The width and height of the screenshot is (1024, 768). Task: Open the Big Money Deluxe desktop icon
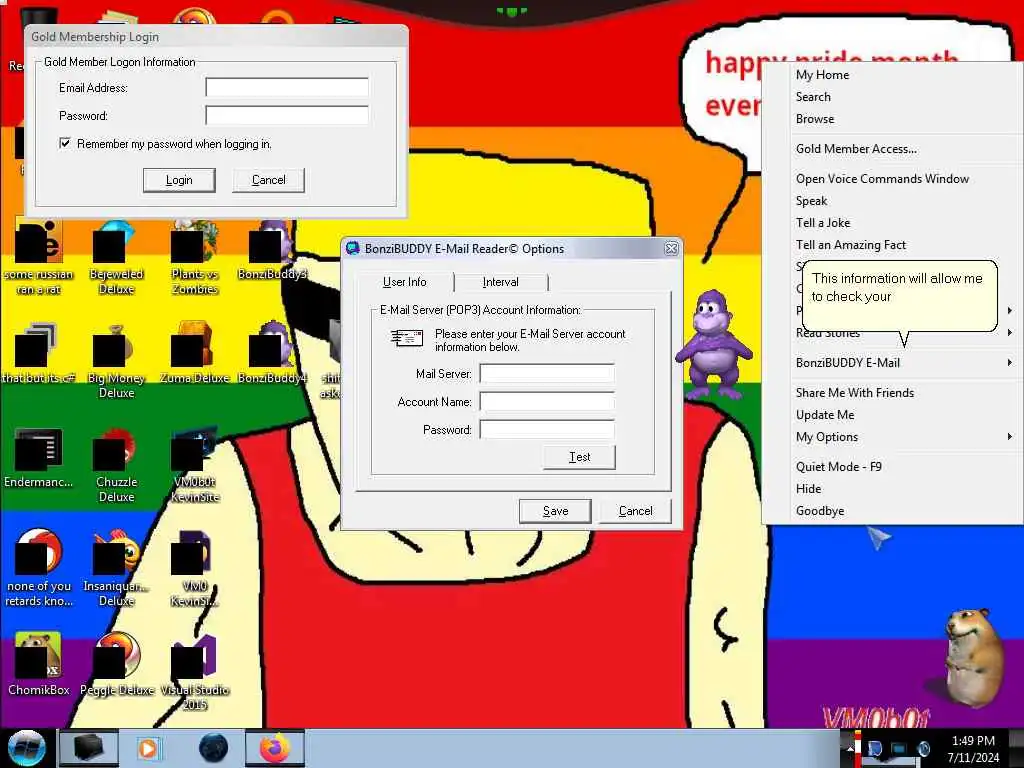[116, 360]
